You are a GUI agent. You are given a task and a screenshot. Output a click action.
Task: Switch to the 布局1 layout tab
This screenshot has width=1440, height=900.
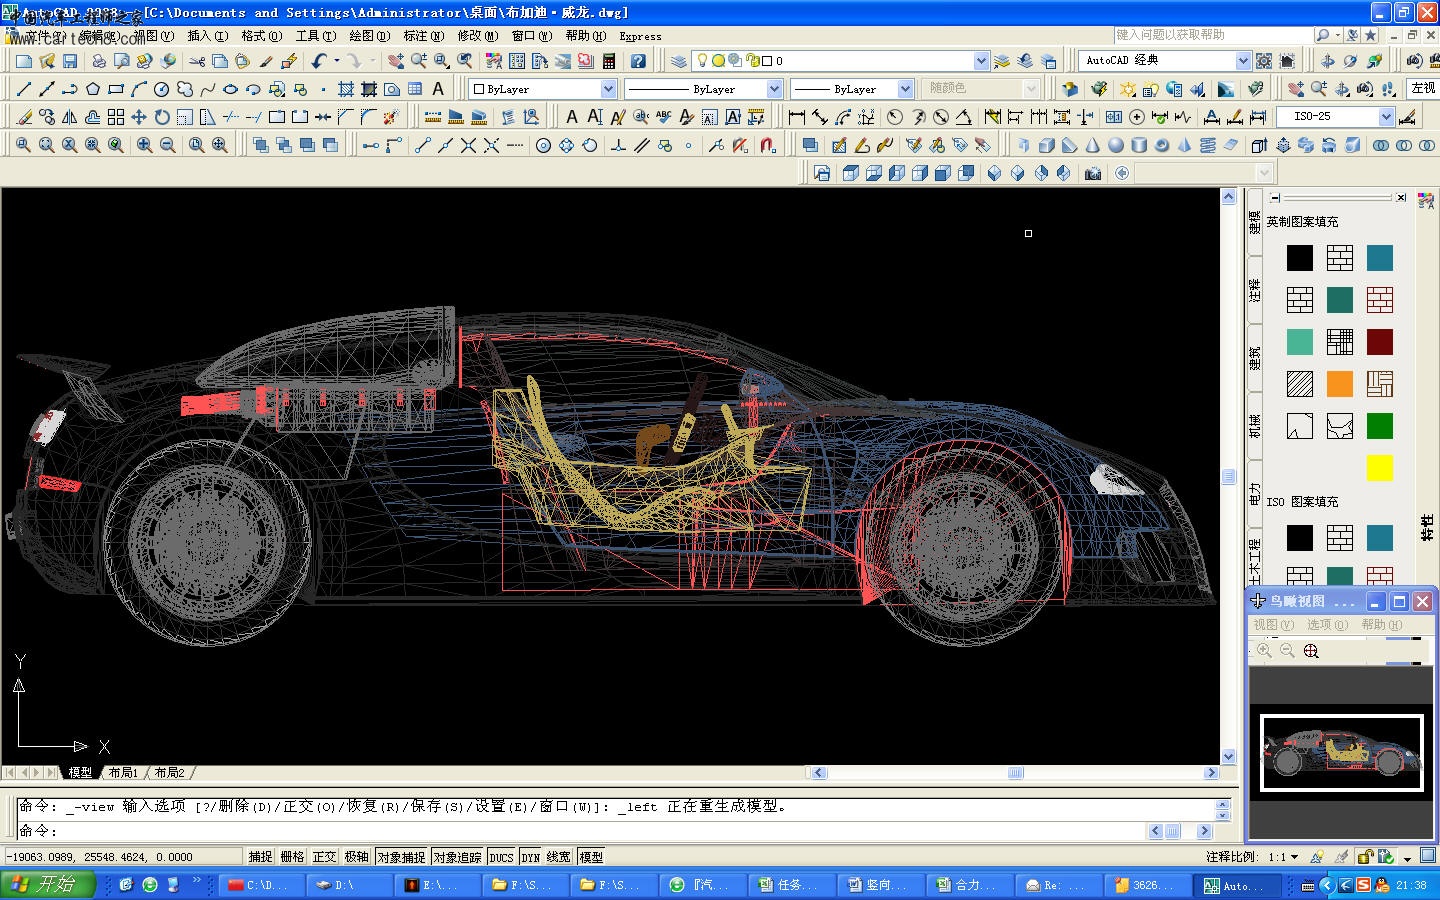tap(123, 773)
